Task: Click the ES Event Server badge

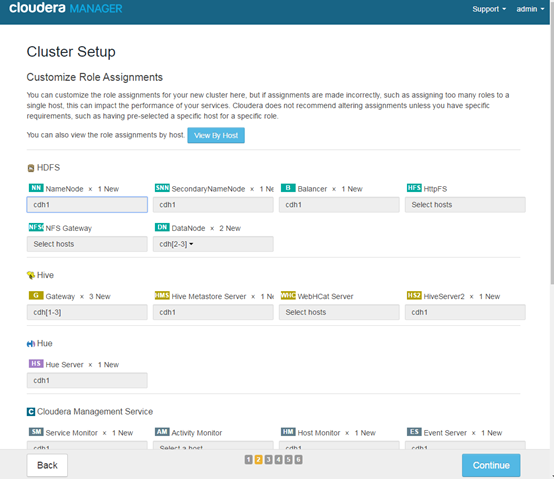Action: (414, 432)
